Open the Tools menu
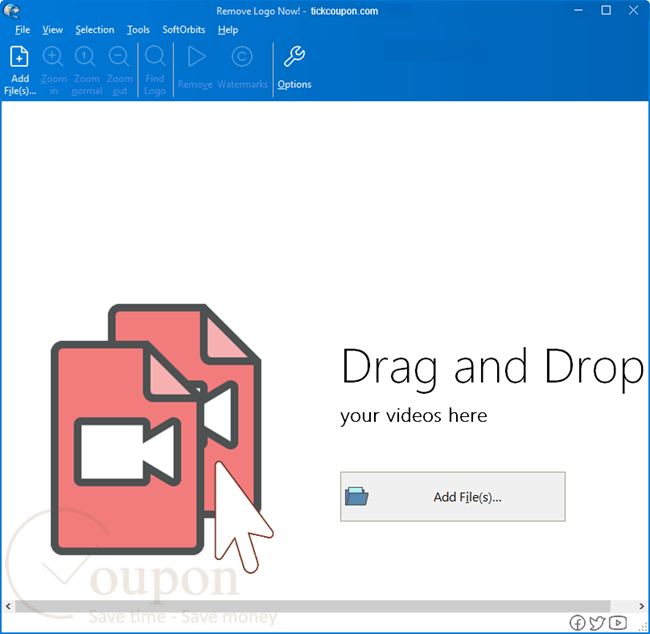650x634 pixels. click(x=138, y=30)
